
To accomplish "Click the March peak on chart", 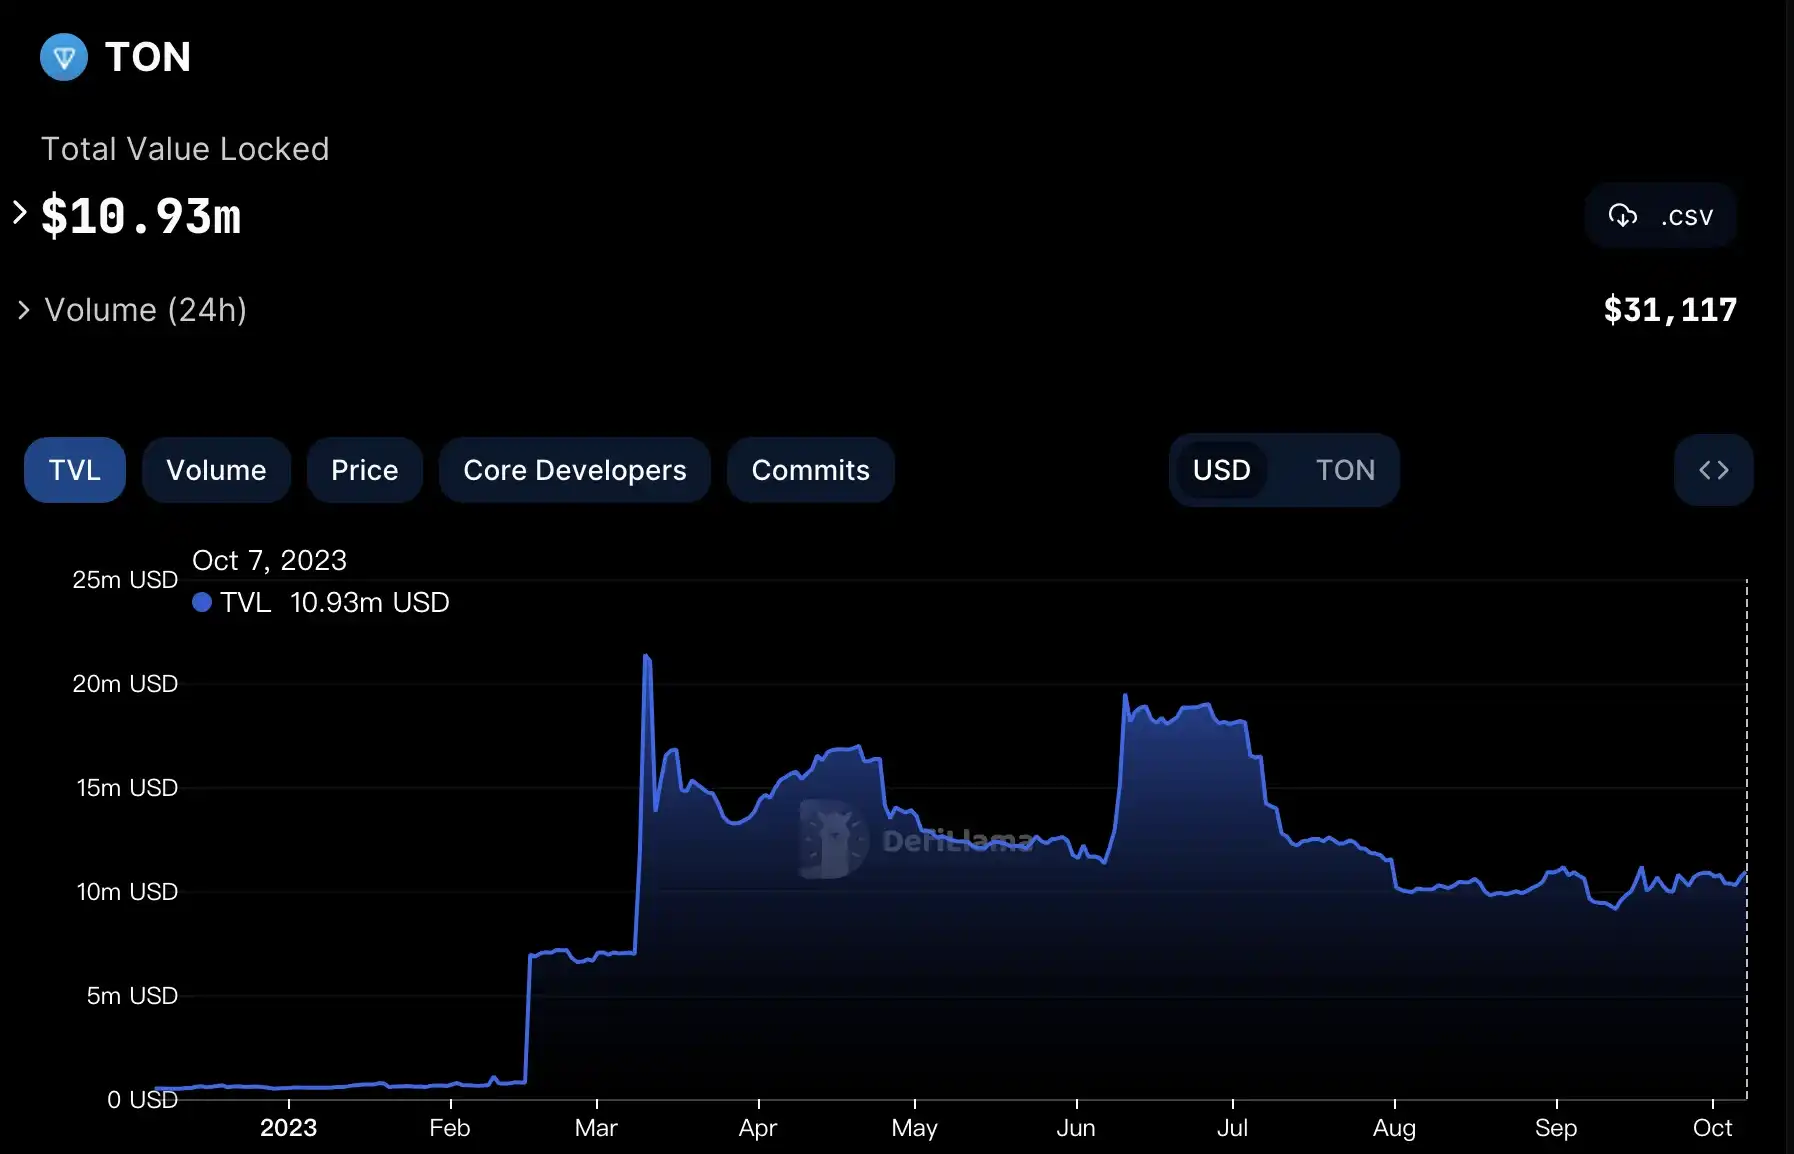I will tap(647, 657).
